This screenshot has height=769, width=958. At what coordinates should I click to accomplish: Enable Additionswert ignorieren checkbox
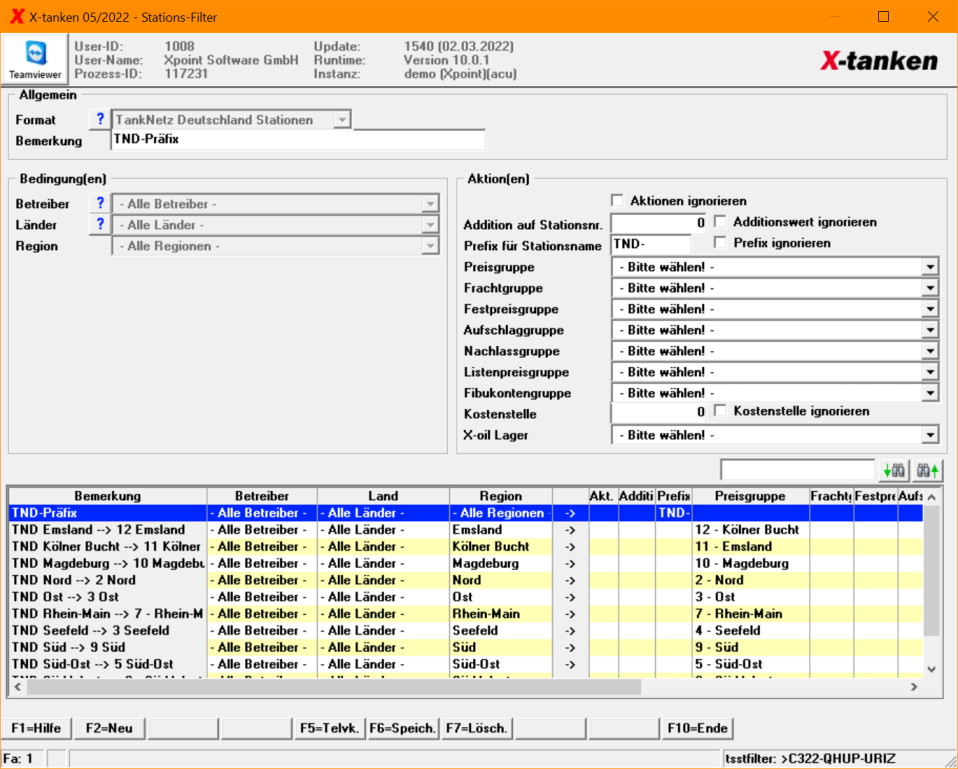pyautogui.click(x=720, y=221)
